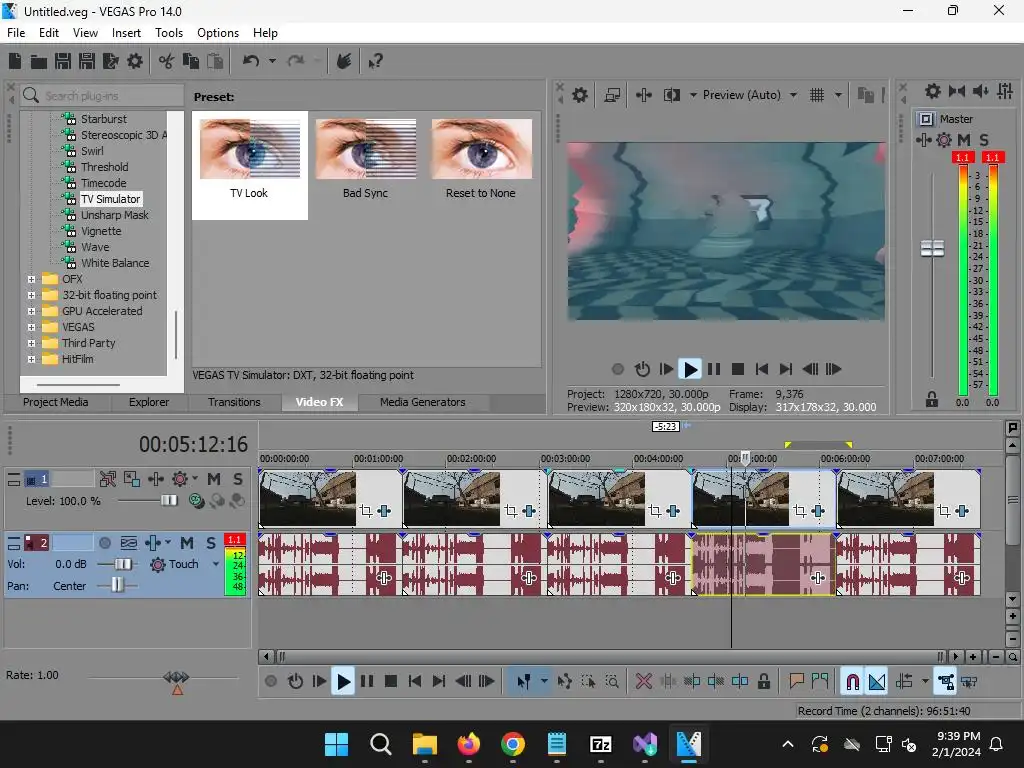Solo audio track 2

(x=211, y=543)
